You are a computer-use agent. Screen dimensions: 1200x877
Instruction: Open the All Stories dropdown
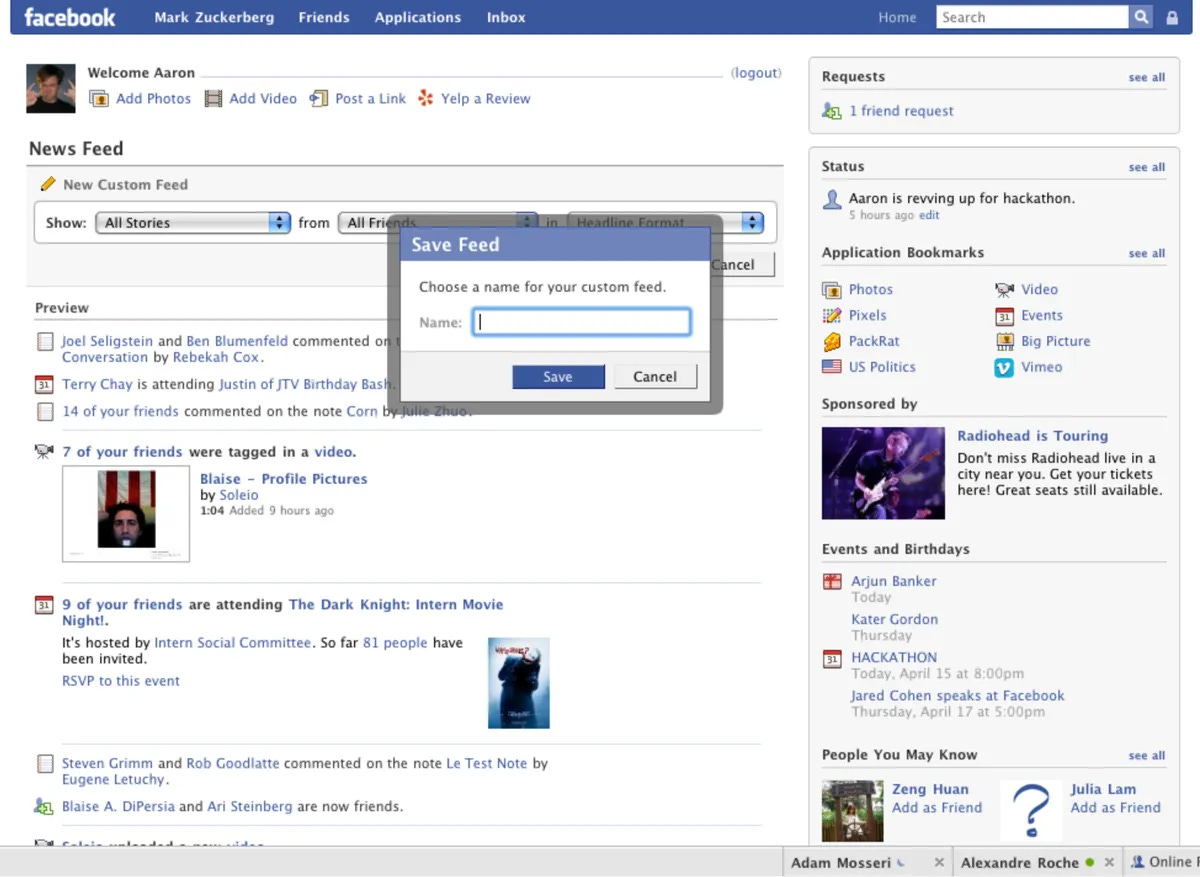point(193,223)
